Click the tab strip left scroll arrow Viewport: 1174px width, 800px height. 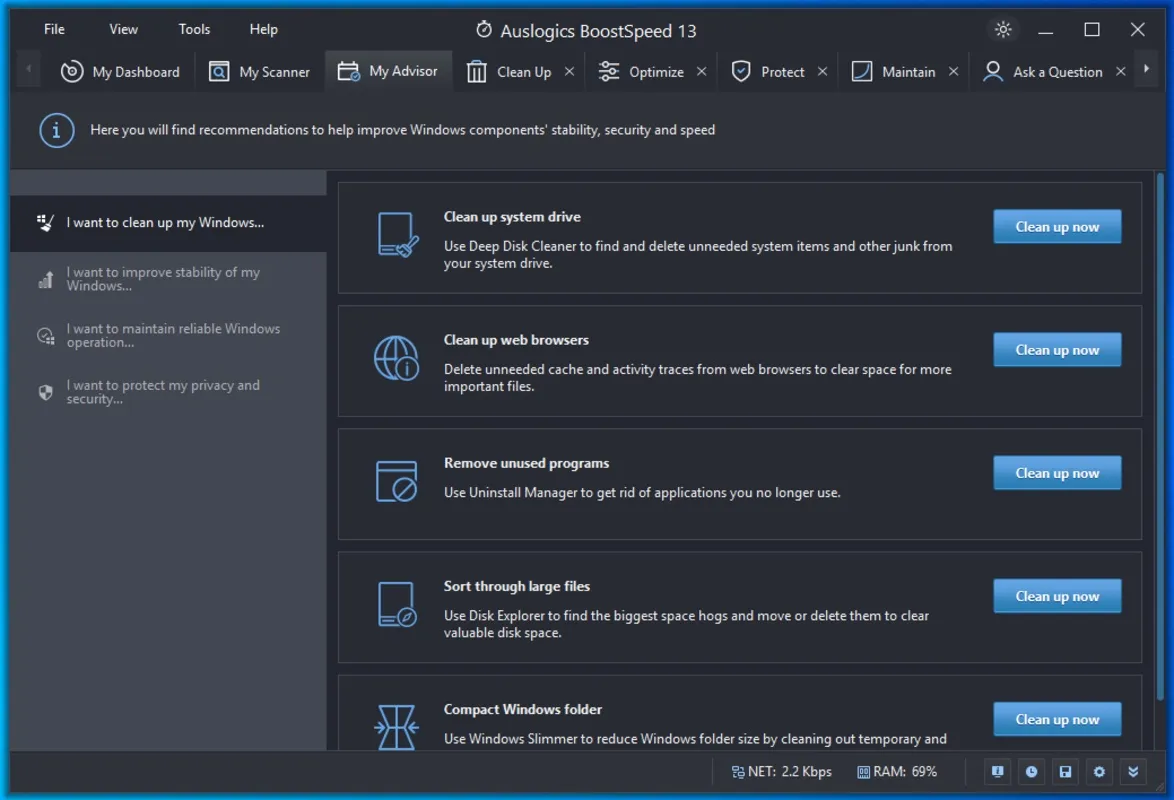[28, 69]
